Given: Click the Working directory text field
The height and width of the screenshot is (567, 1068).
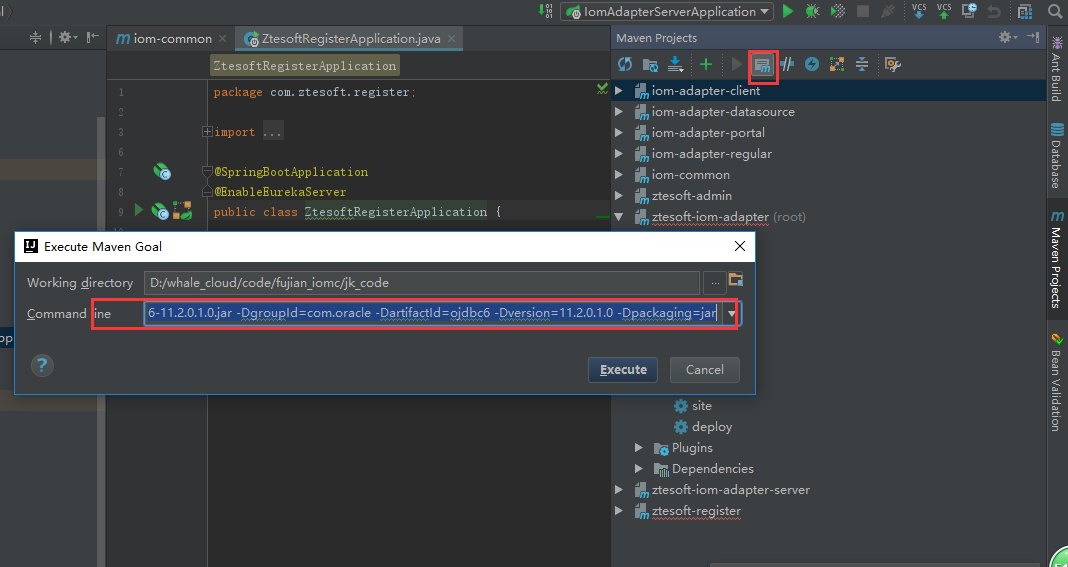Looking at the screenshot, I should pos(420,283).
